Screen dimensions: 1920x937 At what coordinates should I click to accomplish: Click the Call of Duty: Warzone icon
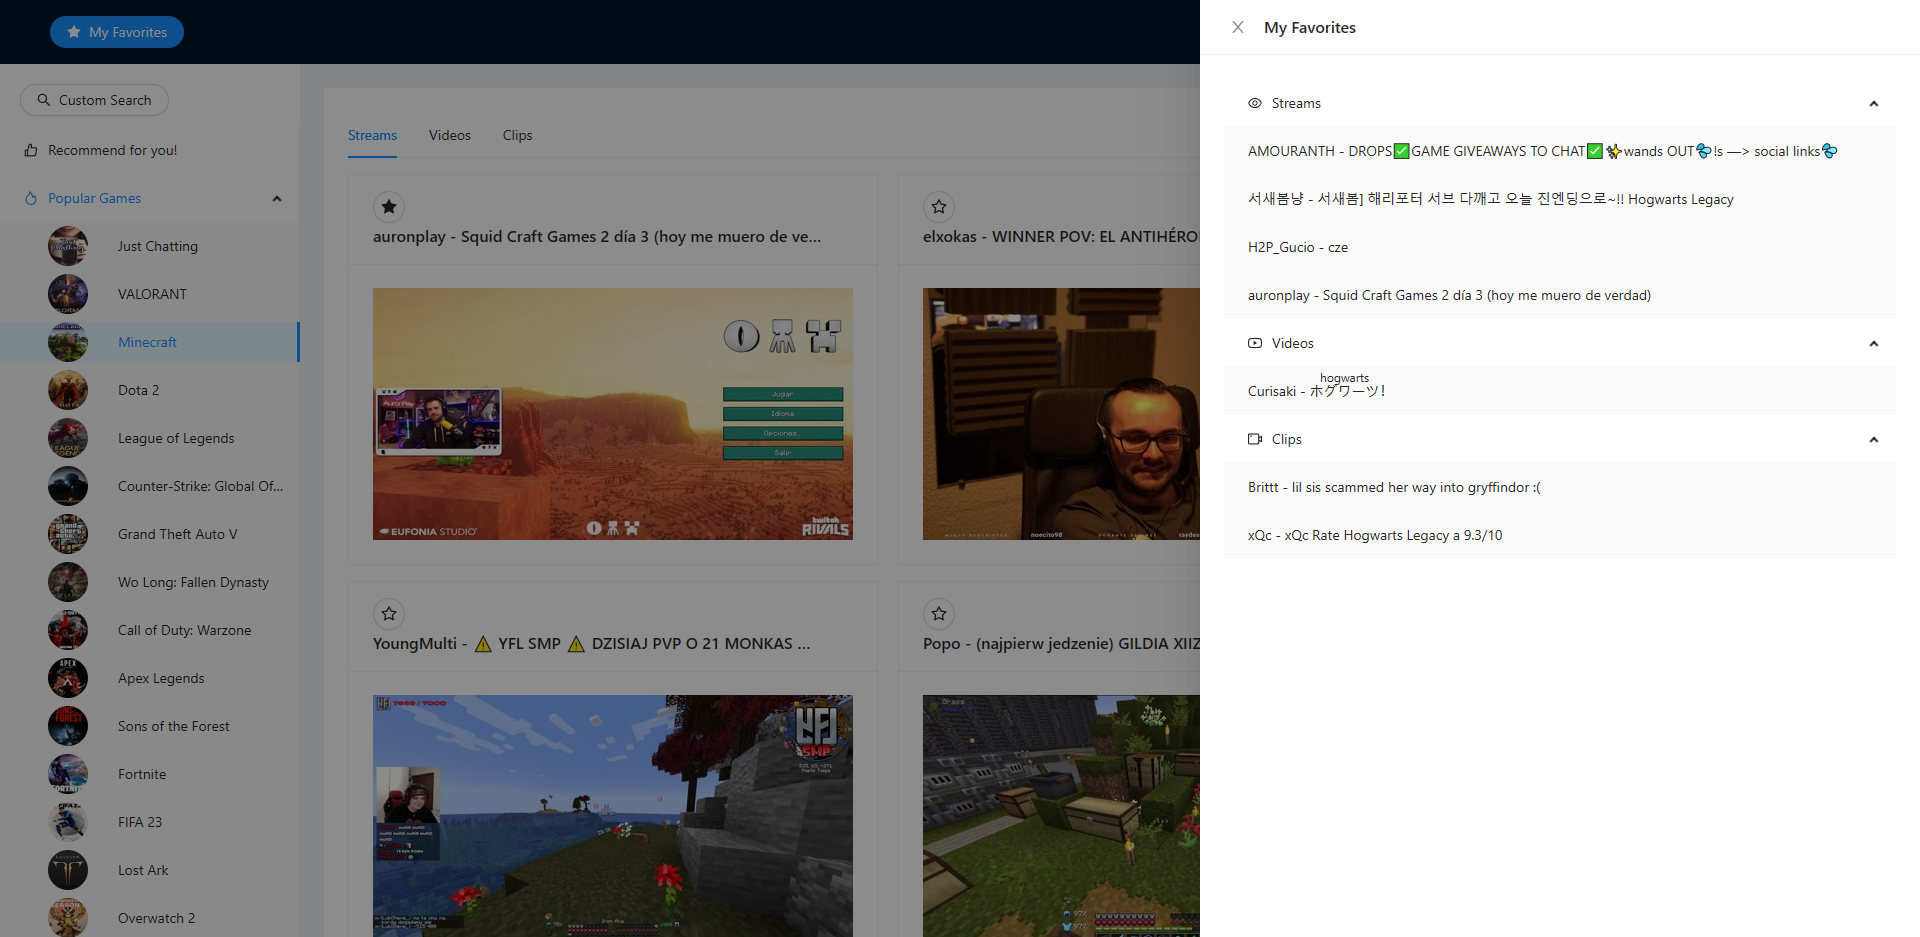pyautogui.click(x=68, y=630)
